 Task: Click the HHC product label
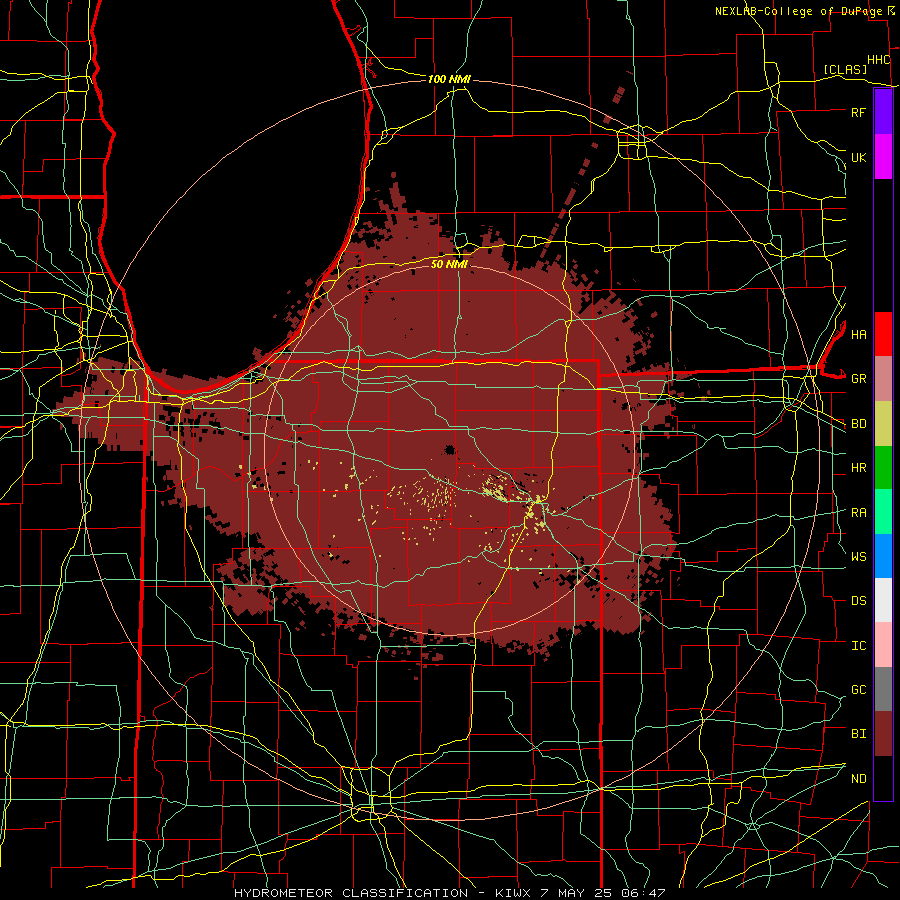878,60
